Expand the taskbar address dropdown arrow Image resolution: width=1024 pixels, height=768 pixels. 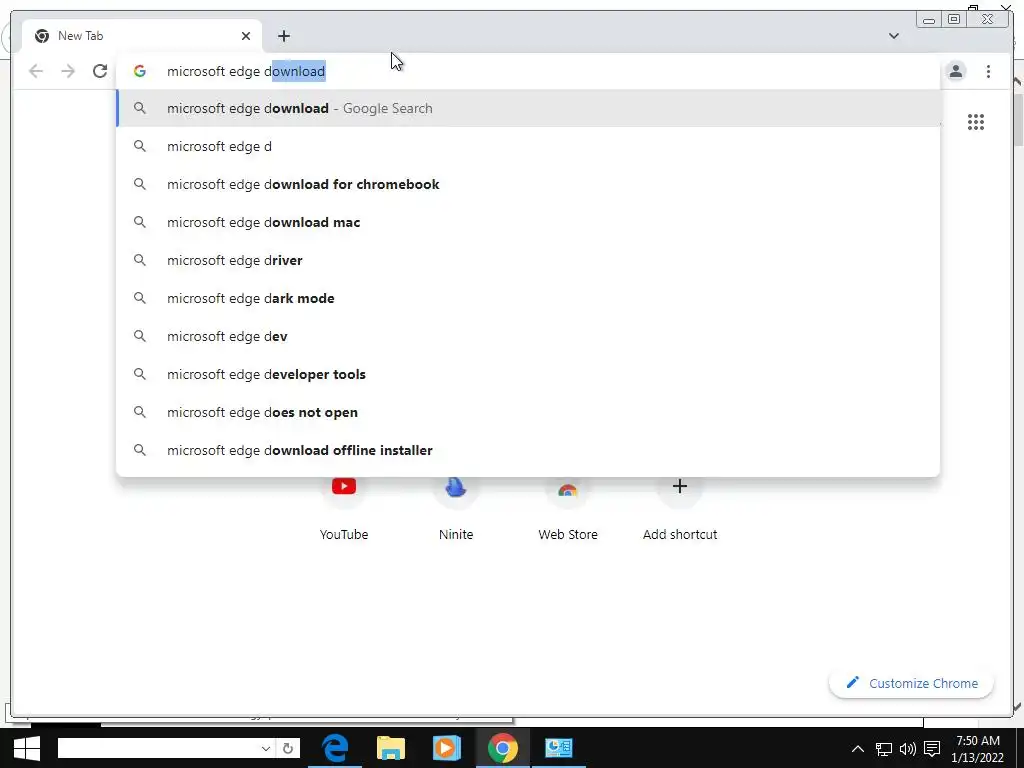[x=266, y=748]
